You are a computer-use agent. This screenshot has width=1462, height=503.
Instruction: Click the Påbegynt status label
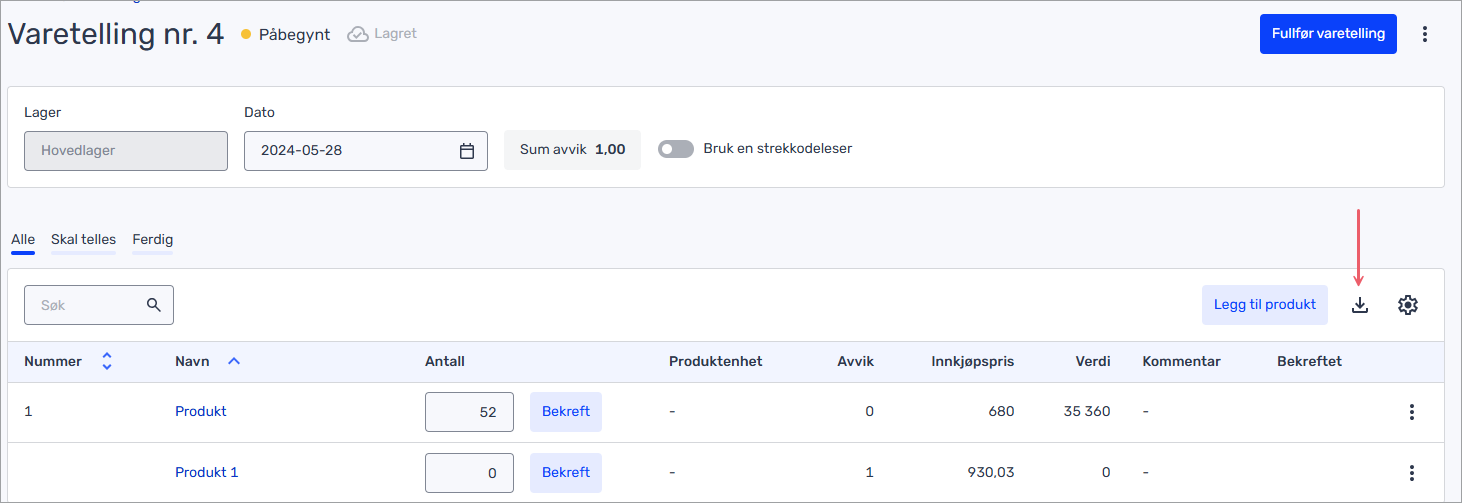tap(294, 34)
